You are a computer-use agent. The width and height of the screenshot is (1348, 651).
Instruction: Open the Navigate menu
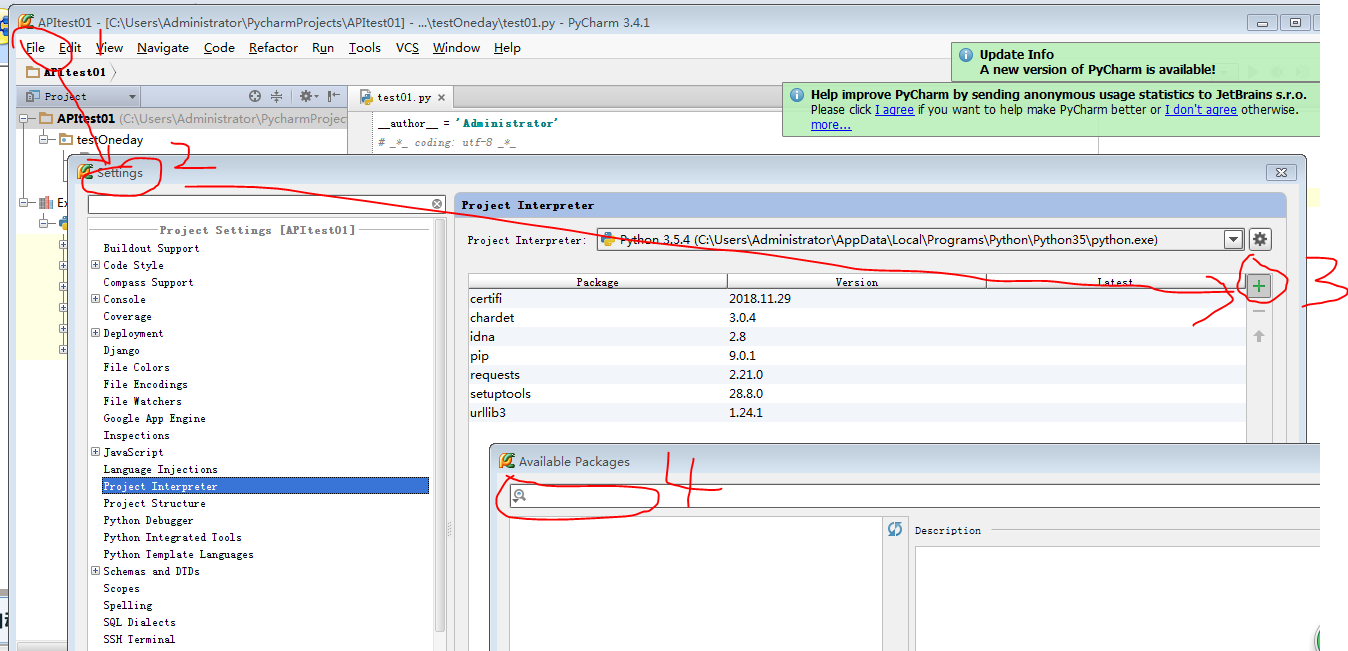coord(163,47)
